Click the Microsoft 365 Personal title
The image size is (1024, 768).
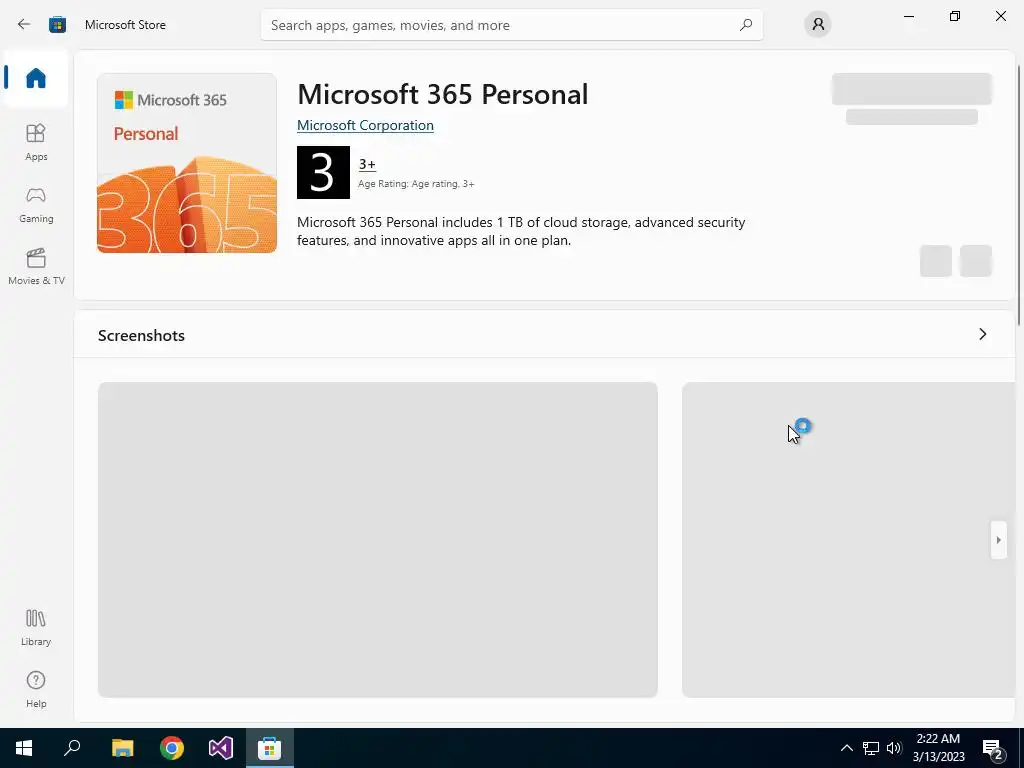click(x=442, y=94)
